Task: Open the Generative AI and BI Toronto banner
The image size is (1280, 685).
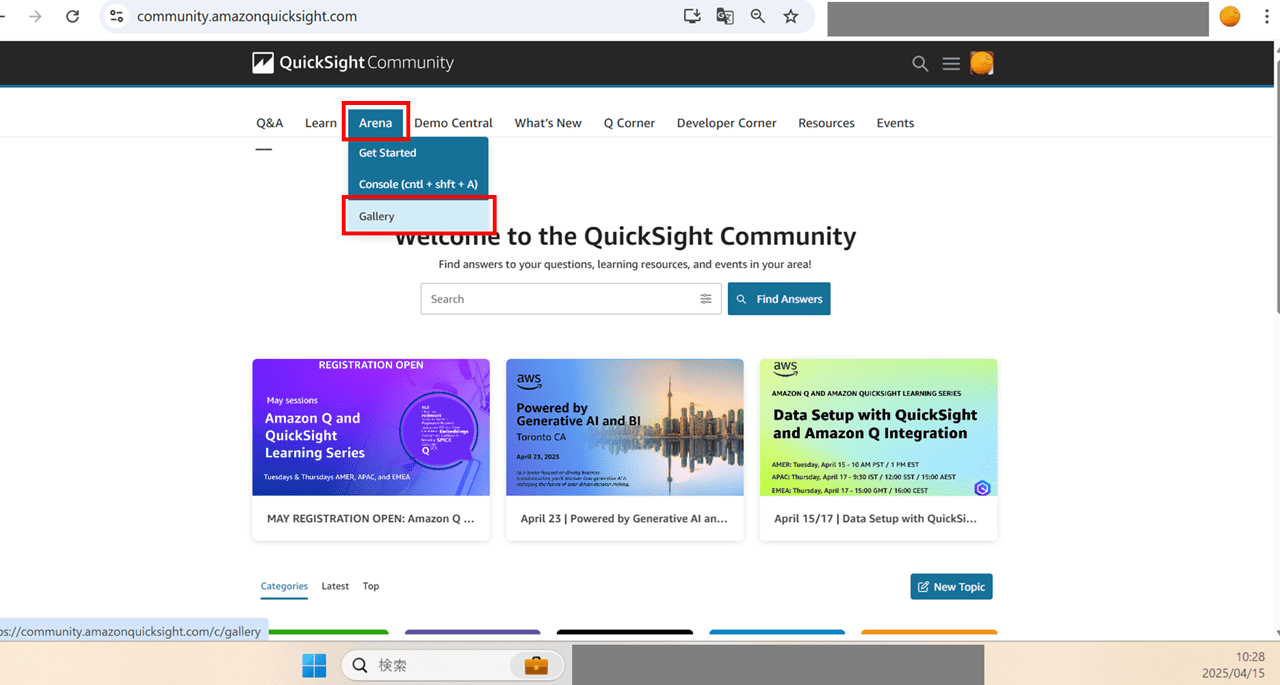Action: (x=625, y=427)
